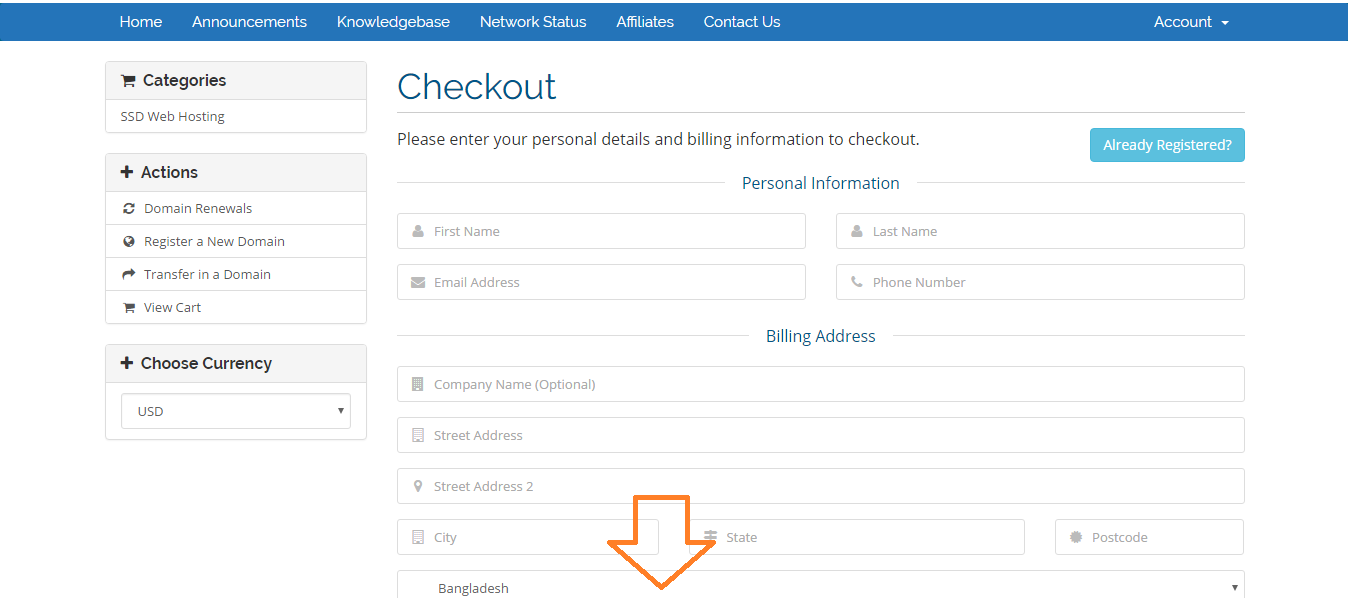Click the plus icon in Actions header

pyautogui.click(x=127, y=172)
